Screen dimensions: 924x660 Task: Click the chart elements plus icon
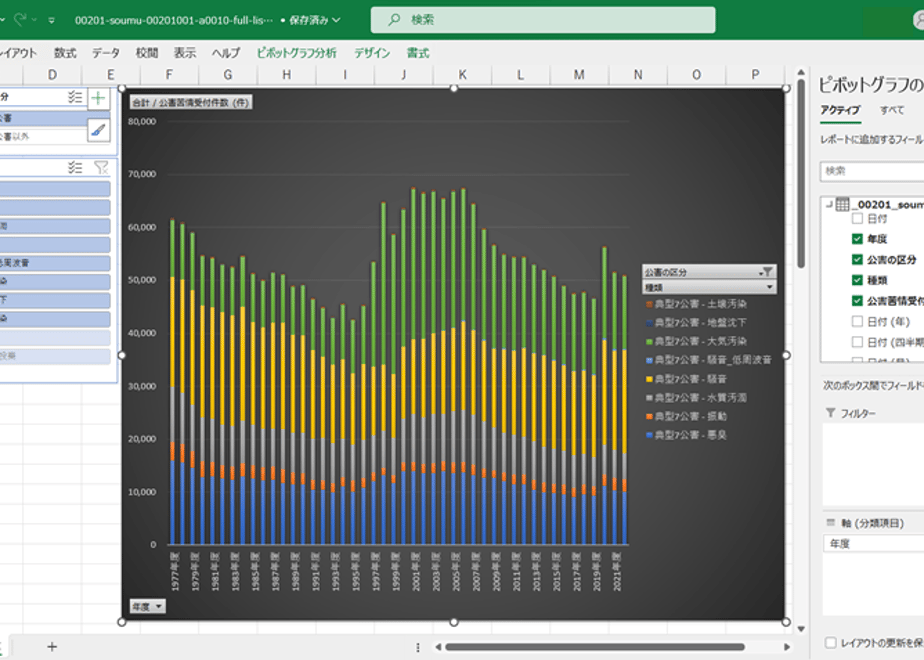(x=98, y=98)
